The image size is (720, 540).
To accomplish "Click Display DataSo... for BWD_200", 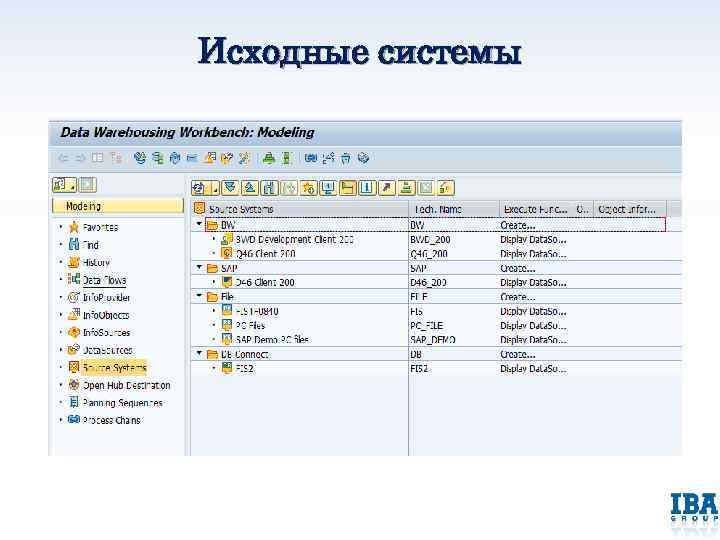I will tap(533, 240).
